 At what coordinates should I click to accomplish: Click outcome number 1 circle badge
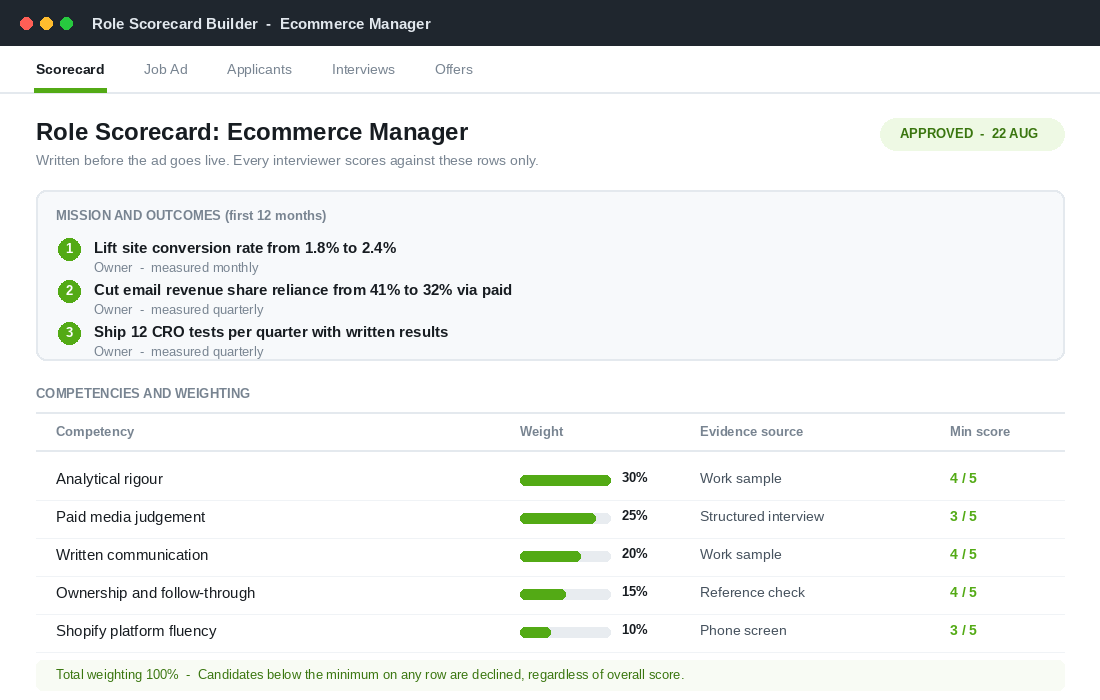pyautogui.click(x=69, y=248)
